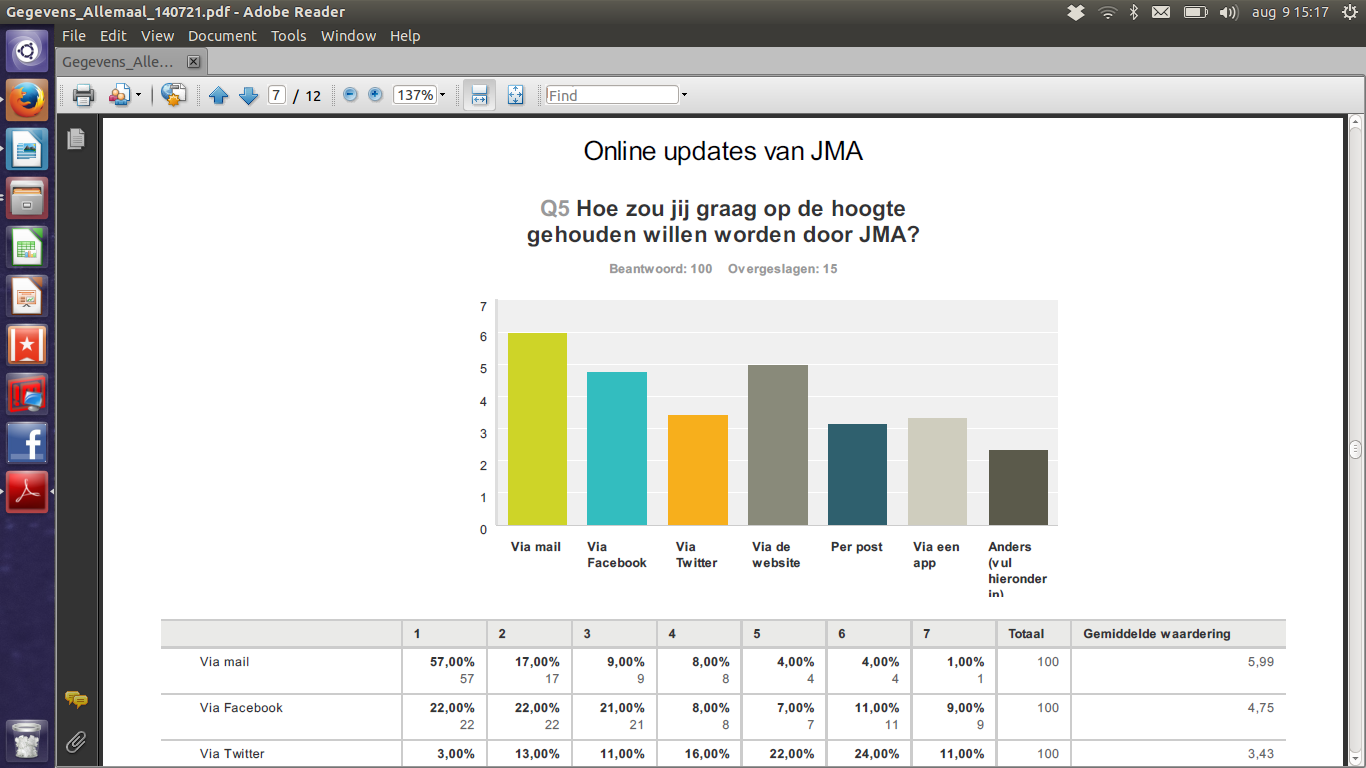Image resolution: width=1366 pixels, height=768 pixels.
Task: Open the Tools menu
Action: point(288,36)
